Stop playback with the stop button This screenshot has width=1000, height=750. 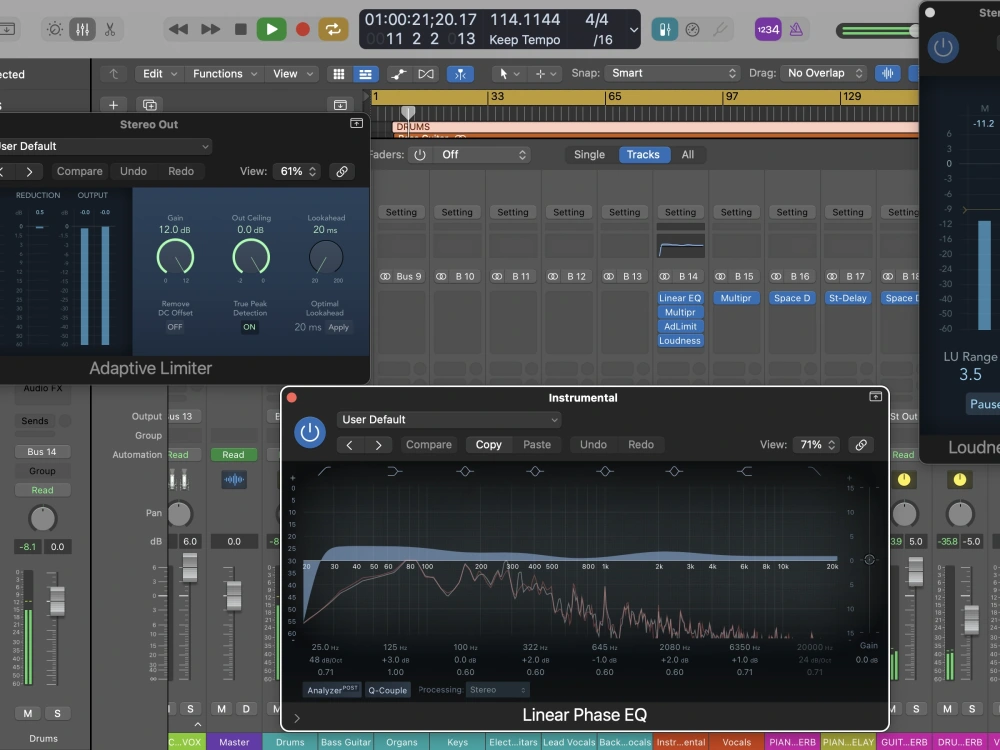coord(240,29)
